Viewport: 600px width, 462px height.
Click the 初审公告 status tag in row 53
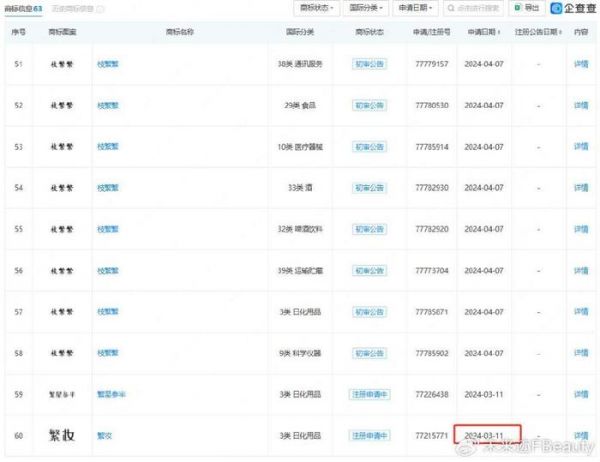[369, 146]
